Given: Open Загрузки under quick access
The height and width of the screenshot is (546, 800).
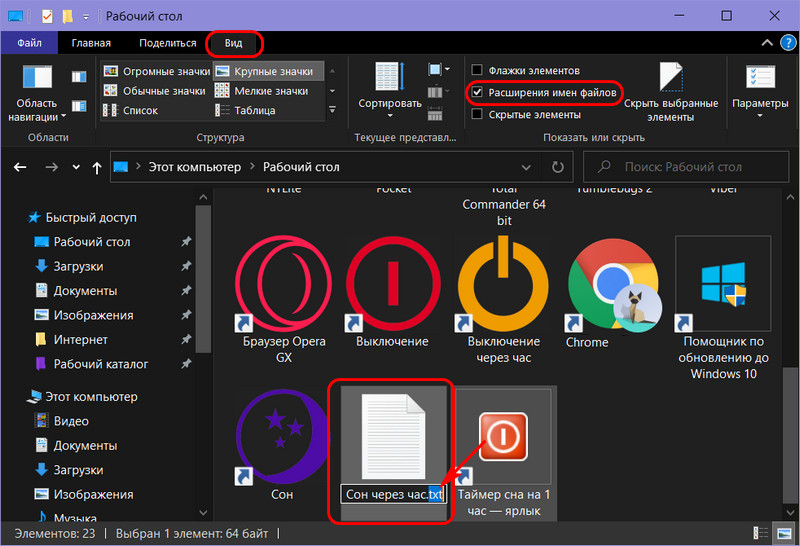Looking at the screenshot, I should pyautogui.click(x=79, y=266).
